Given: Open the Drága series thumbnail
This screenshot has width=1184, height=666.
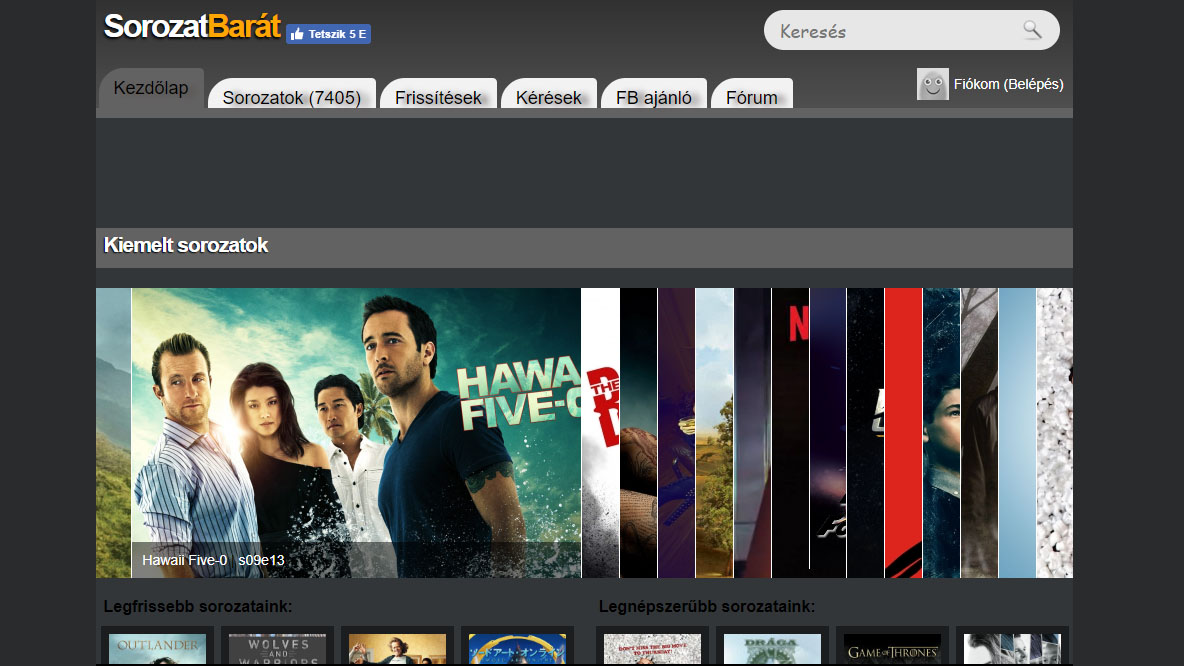Looking at the screenshot, I should point(772,649).
